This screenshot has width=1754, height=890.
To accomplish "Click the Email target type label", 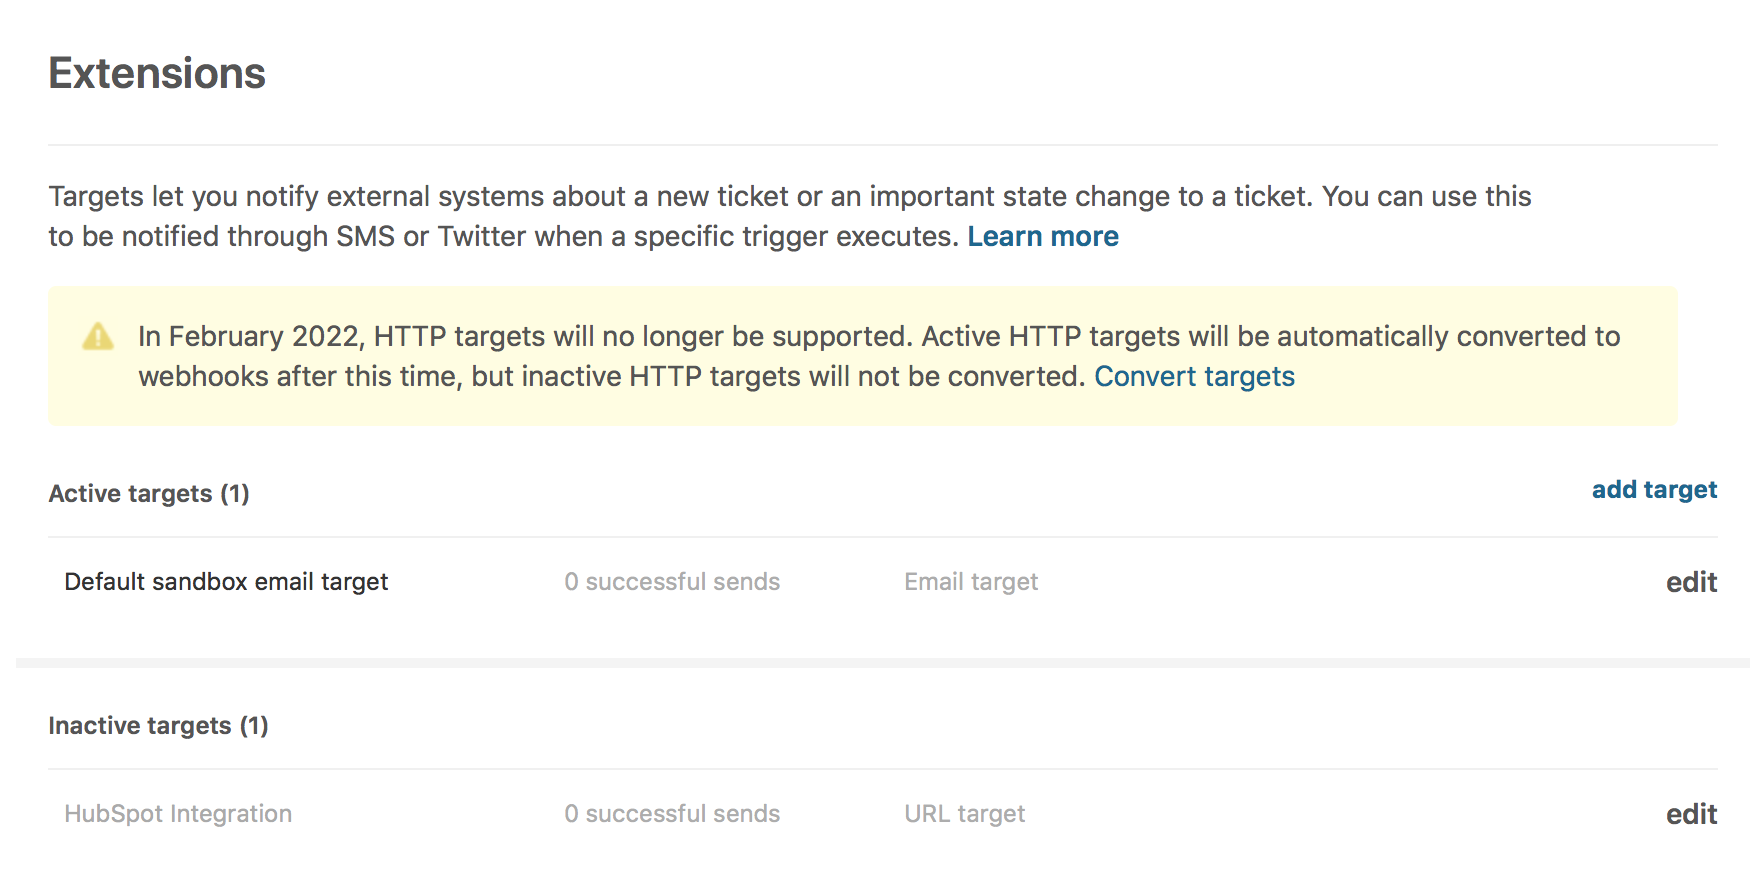I will [x=971, y=582].
